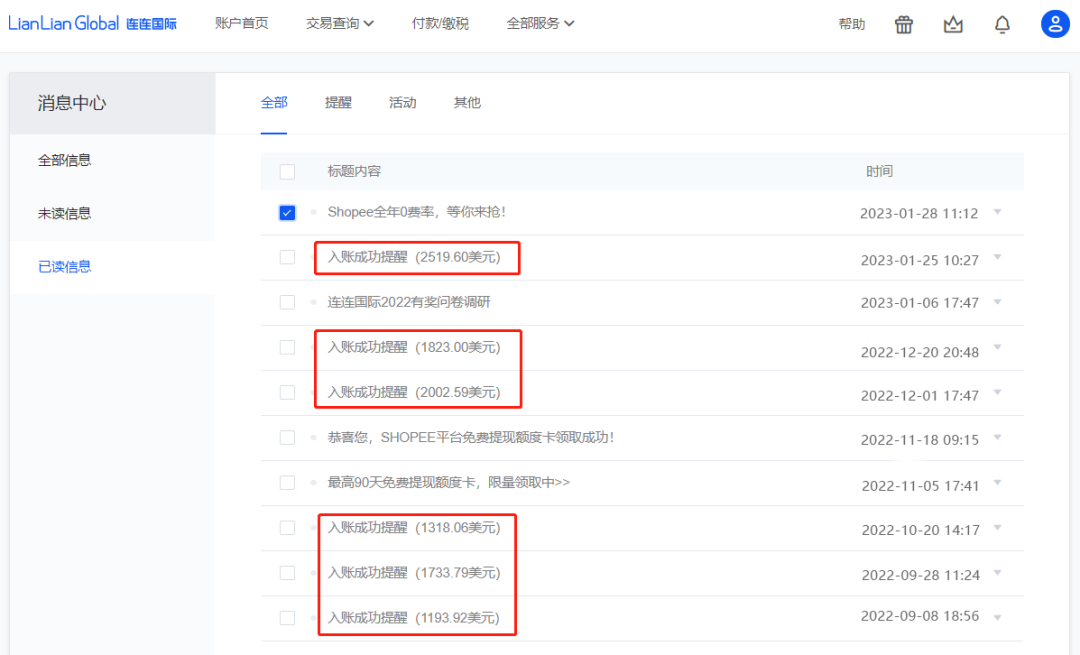Open the crown membership icon
1080x655 pixels.
click(953, 25)
